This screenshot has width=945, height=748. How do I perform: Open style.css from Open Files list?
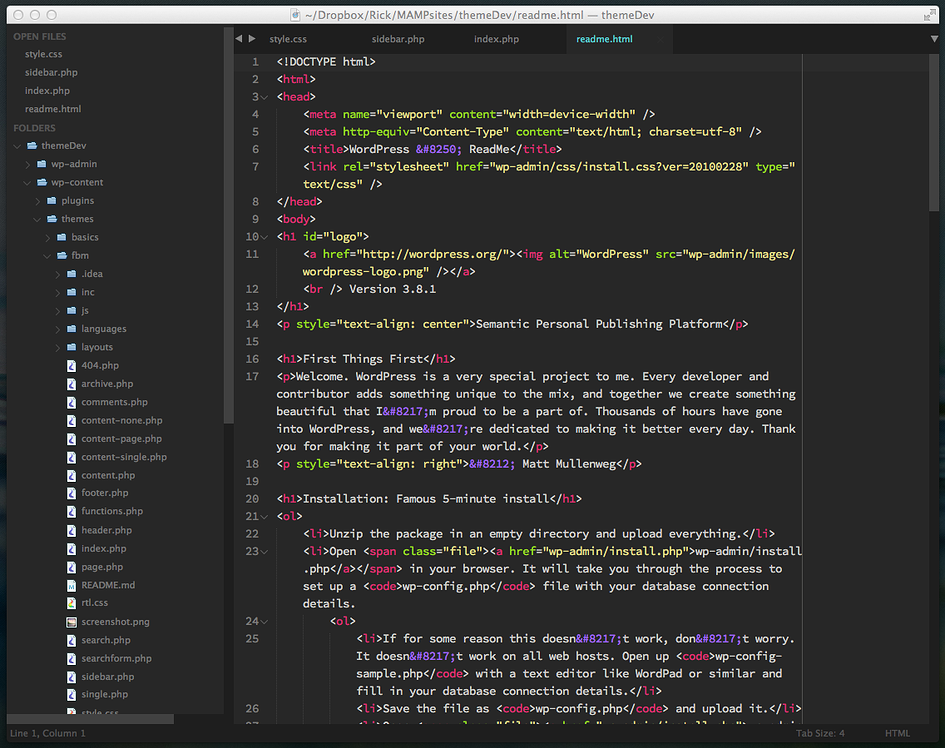point(43,54)
